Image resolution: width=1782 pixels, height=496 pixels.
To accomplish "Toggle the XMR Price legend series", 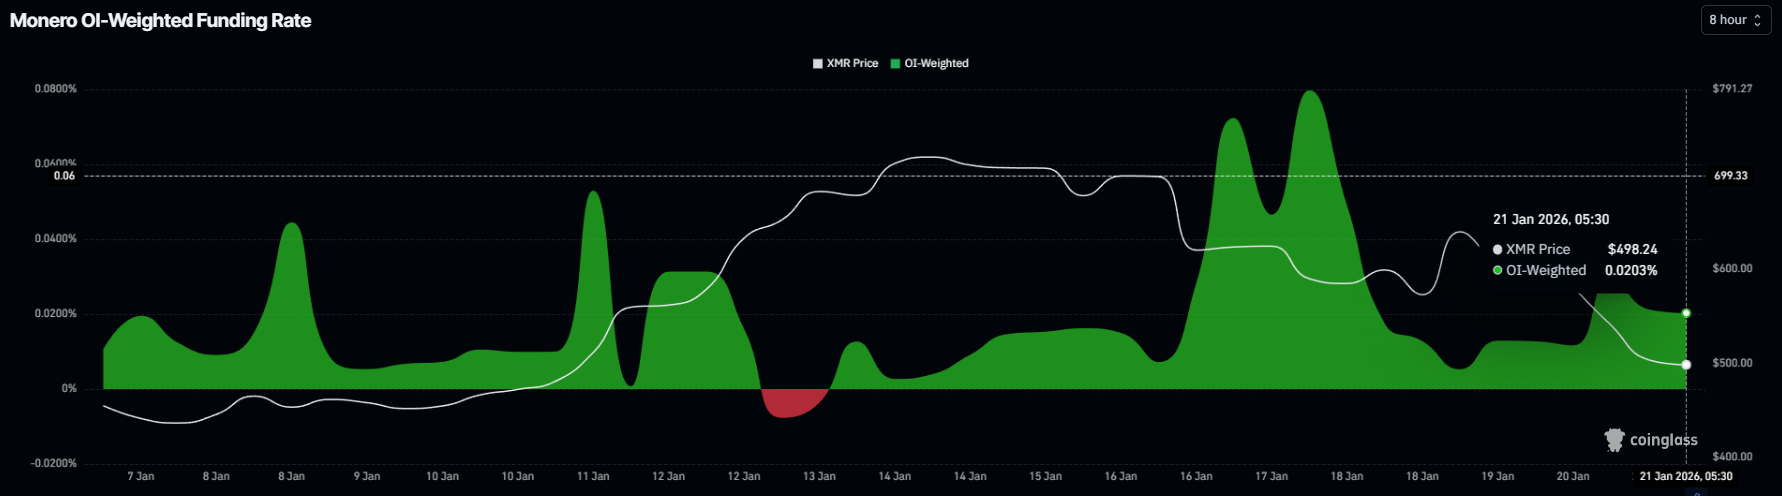I will [845, 63].
